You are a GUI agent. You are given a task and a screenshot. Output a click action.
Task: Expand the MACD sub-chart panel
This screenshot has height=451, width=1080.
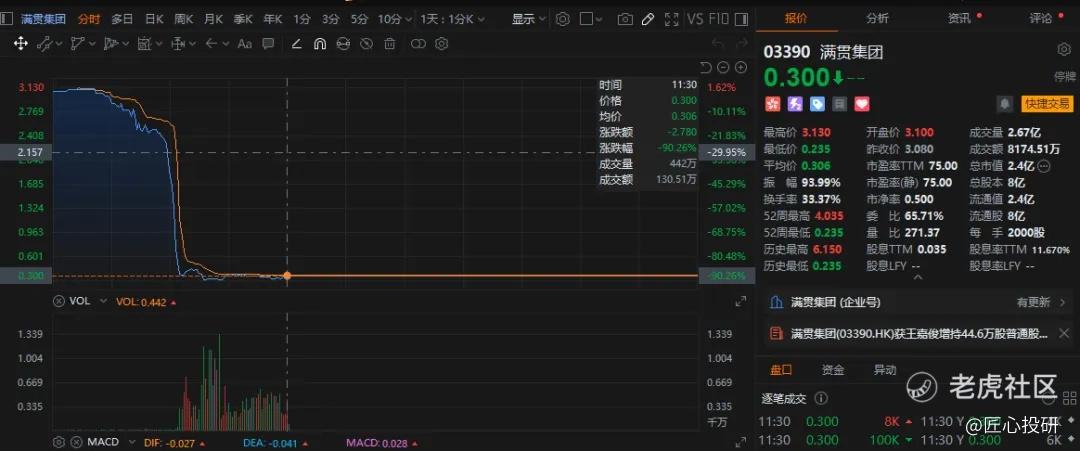click(x=741, y=441)
